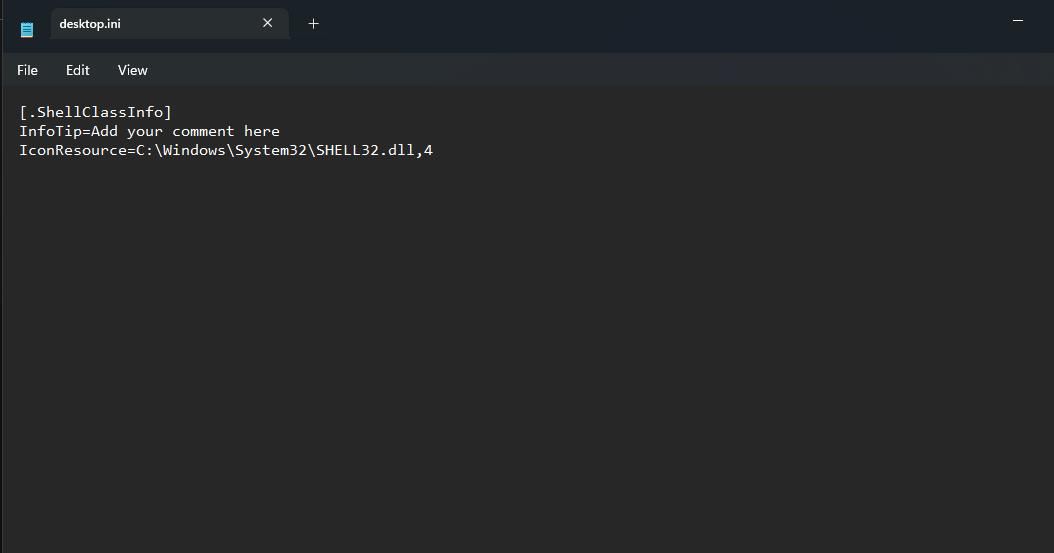Click SHELL32.dll in the icon path
The width and height of the screenshot is (1054, 553).
(x=365, y=151)
